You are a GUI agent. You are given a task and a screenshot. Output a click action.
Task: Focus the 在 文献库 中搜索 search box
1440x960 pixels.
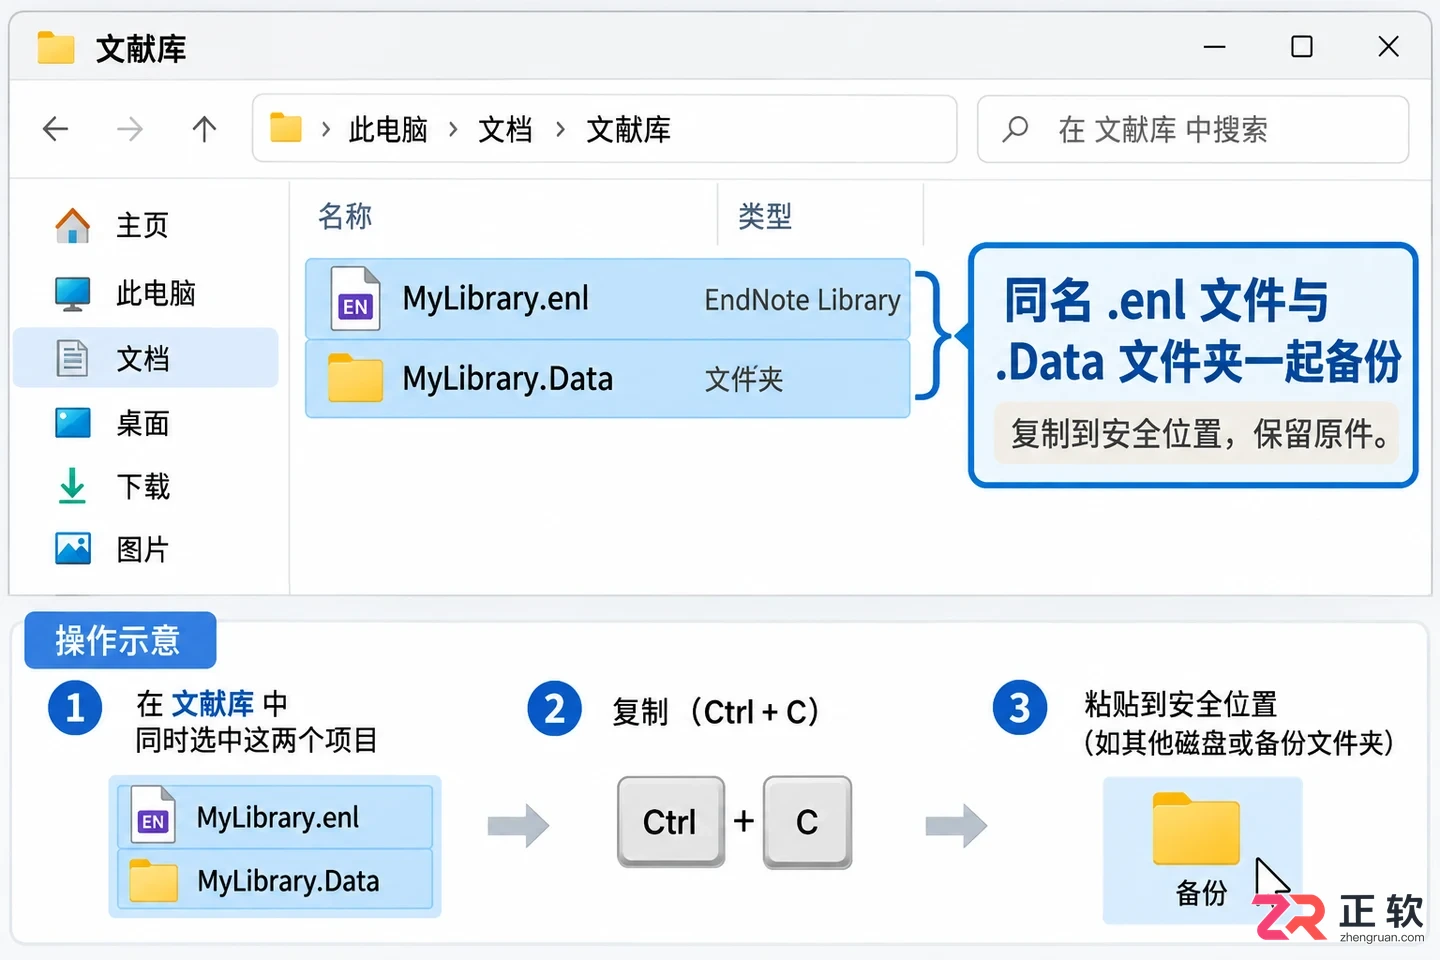coord(1193,129)
